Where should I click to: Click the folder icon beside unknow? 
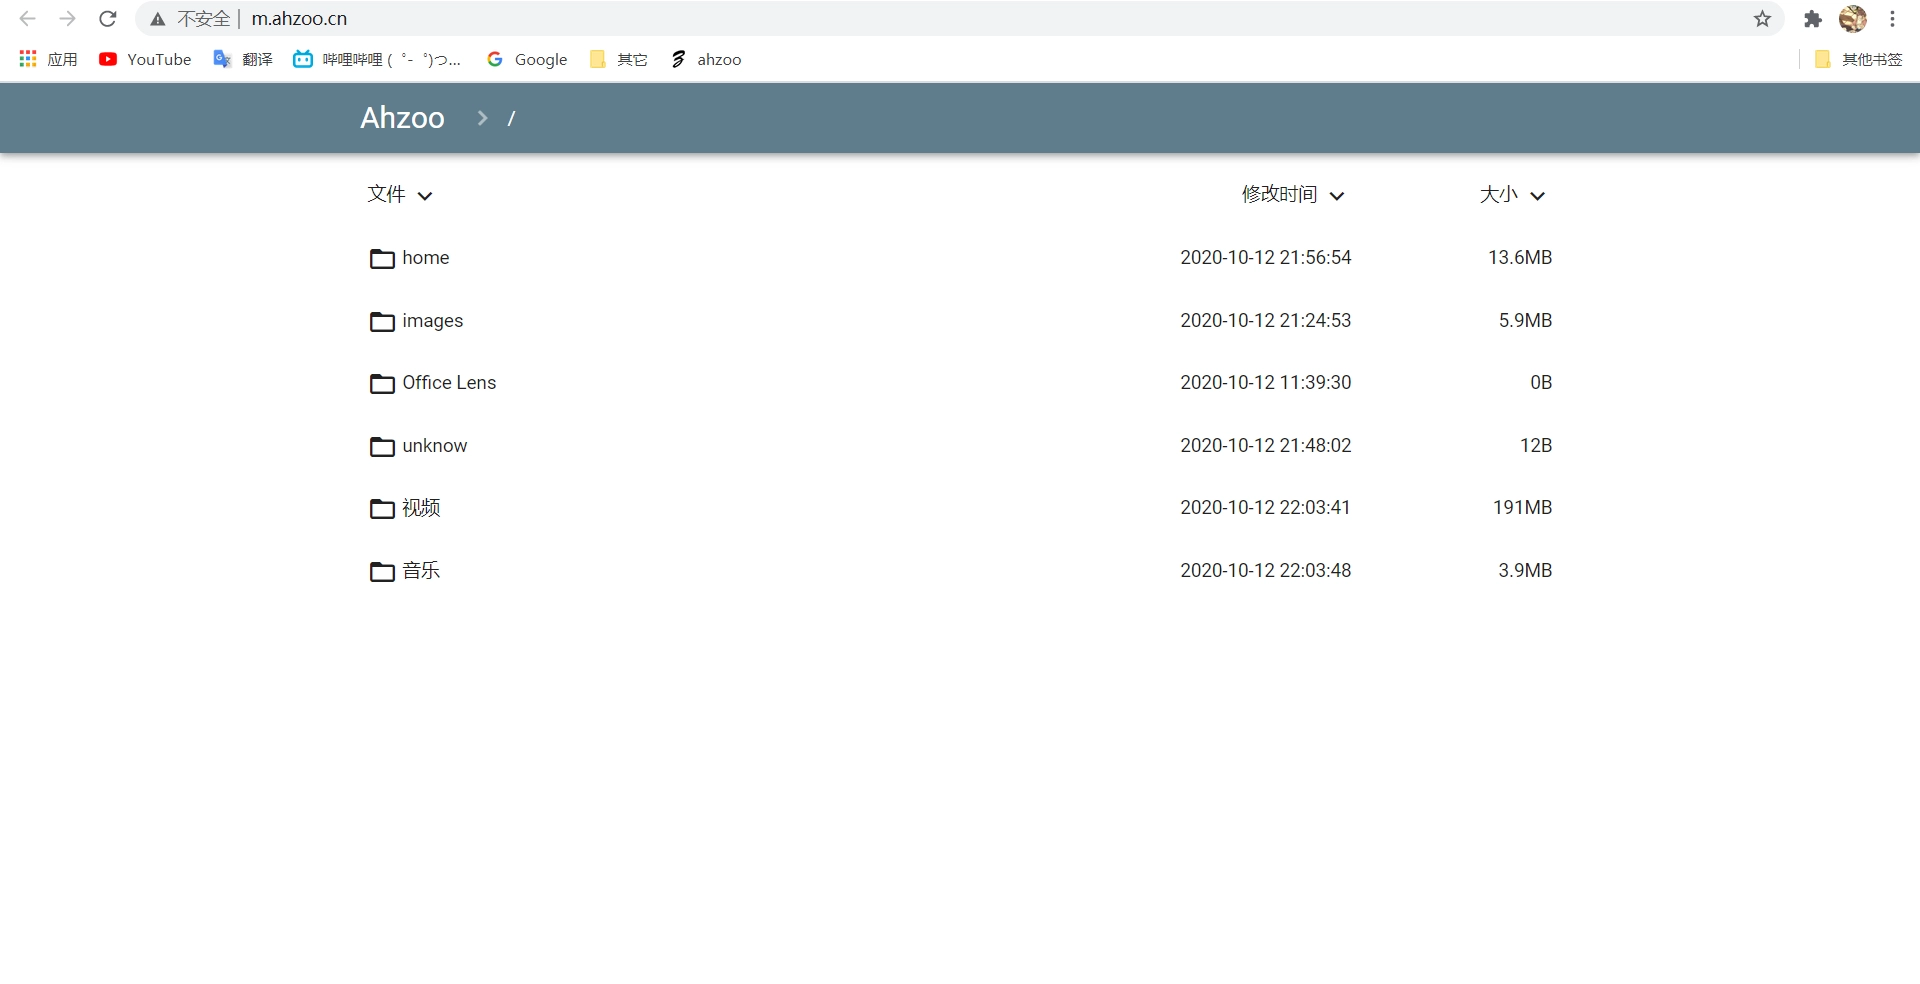(382, 446)
